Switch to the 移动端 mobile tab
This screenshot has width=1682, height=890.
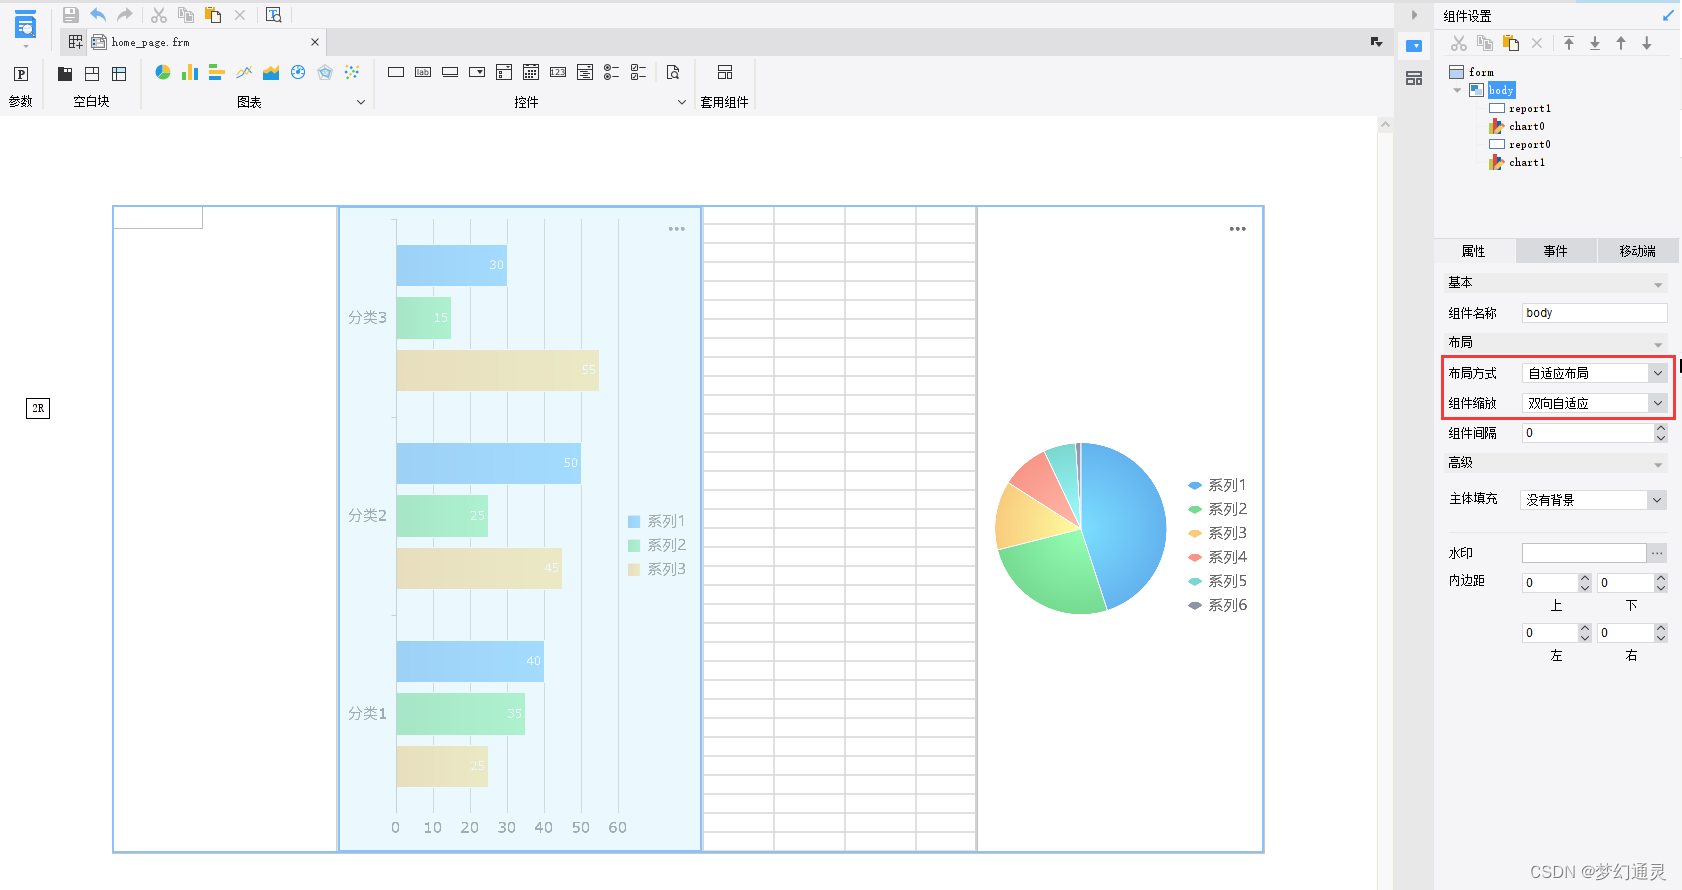(x=1638, y=251)
